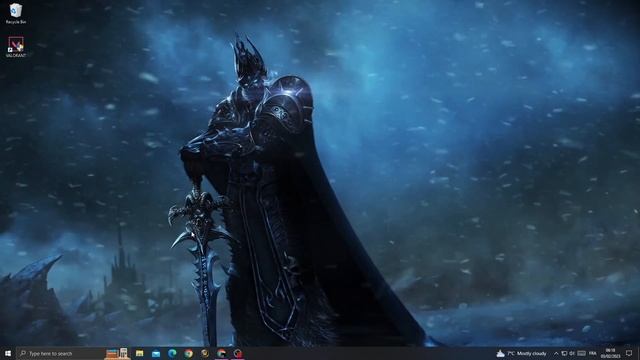
Task: Launch the VALORANT desktop shortcut
Action: coord(16,47)
